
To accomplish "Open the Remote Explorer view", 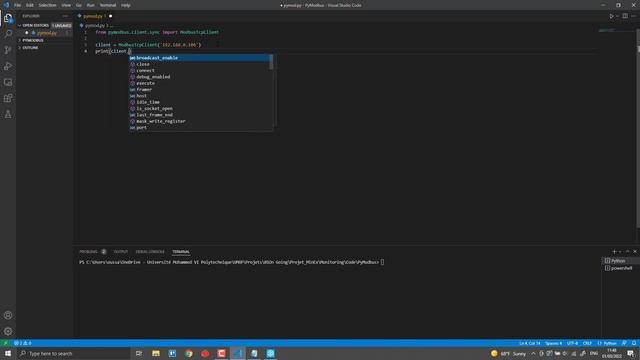I will click(x=8, y=82).
